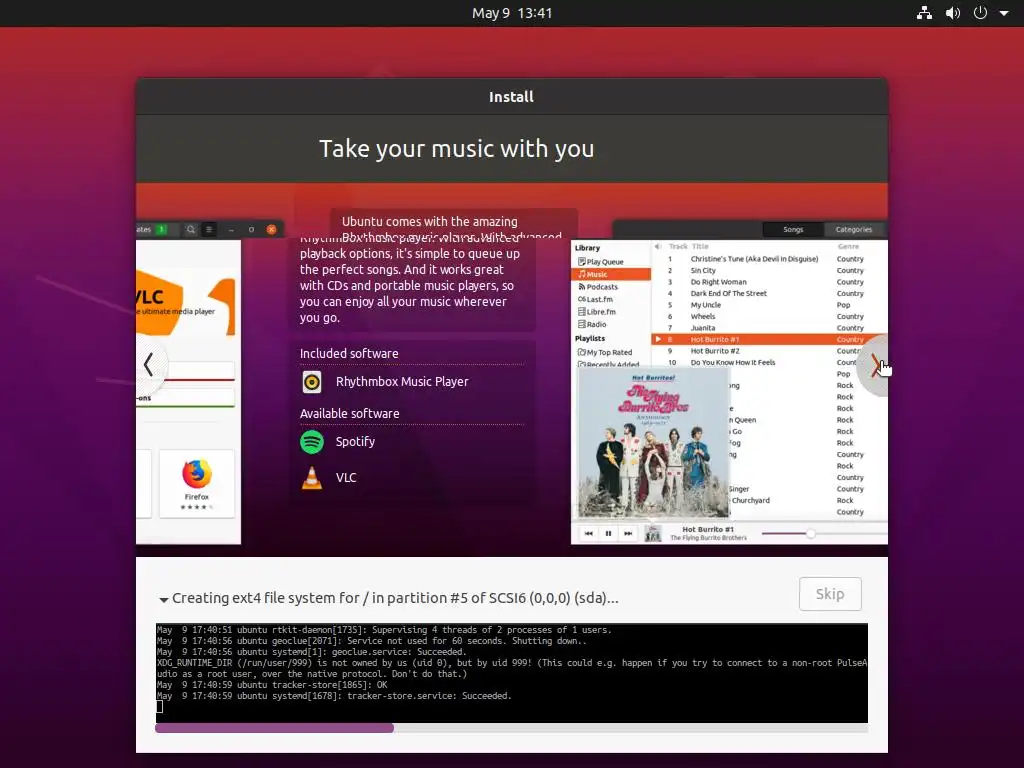The width and height of the screenshot is (1024, 768).
Task: Click the pause button in Rhythmbox
Action: click(x=608, y=534)
